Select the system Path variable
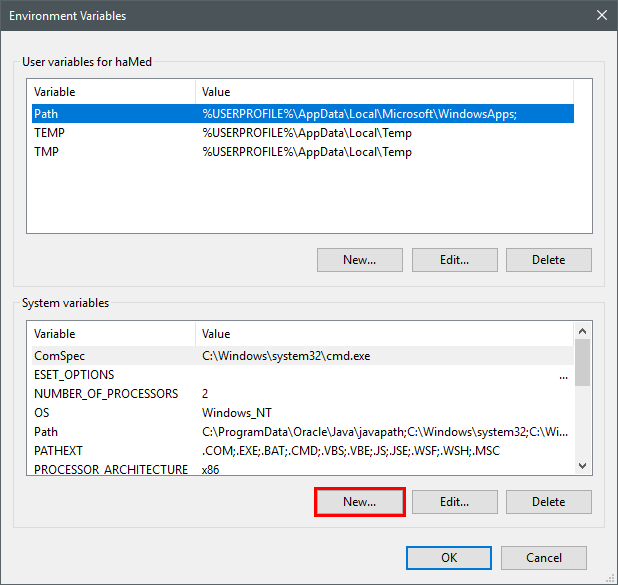 pos(303,432)
